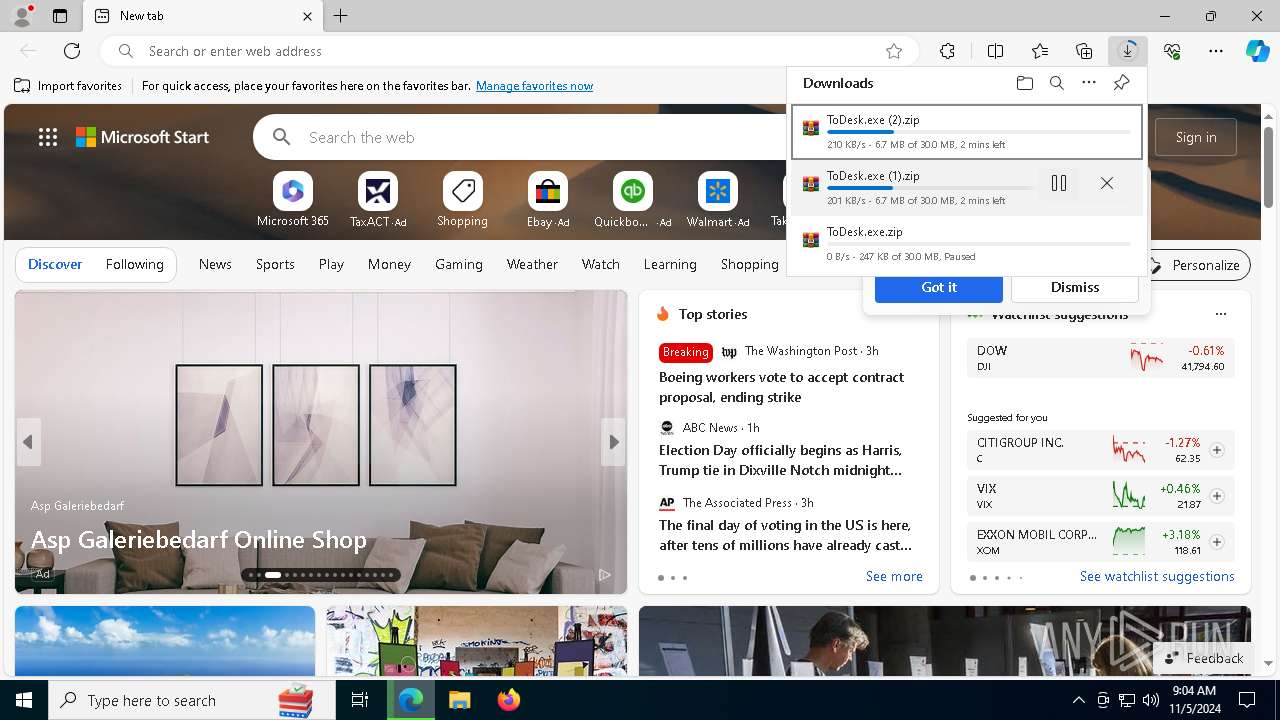Add Citigroup to watchlist

click(1217, 450)
